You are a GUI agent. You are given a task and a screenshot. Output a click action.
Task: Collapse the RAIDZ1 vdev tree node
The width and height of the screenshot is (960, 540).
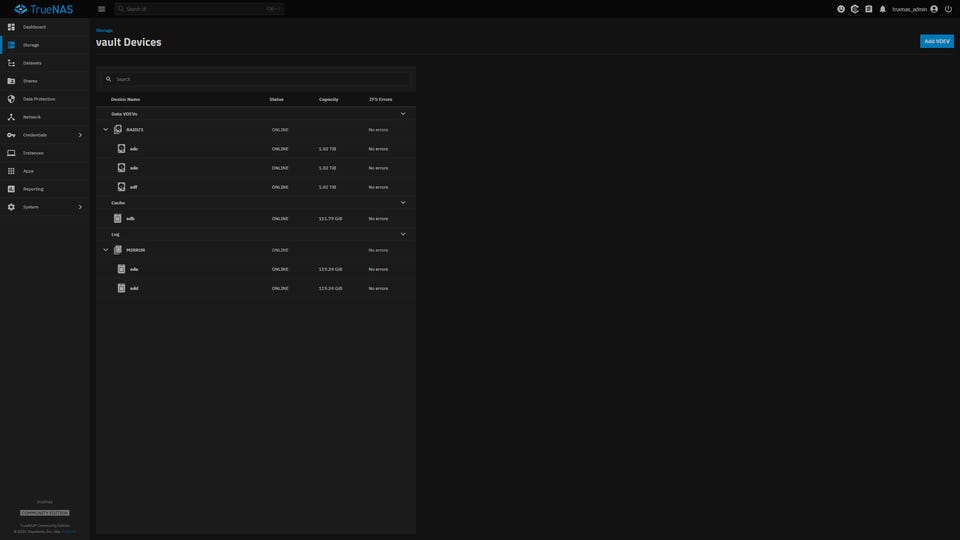(x=105, y=130)
